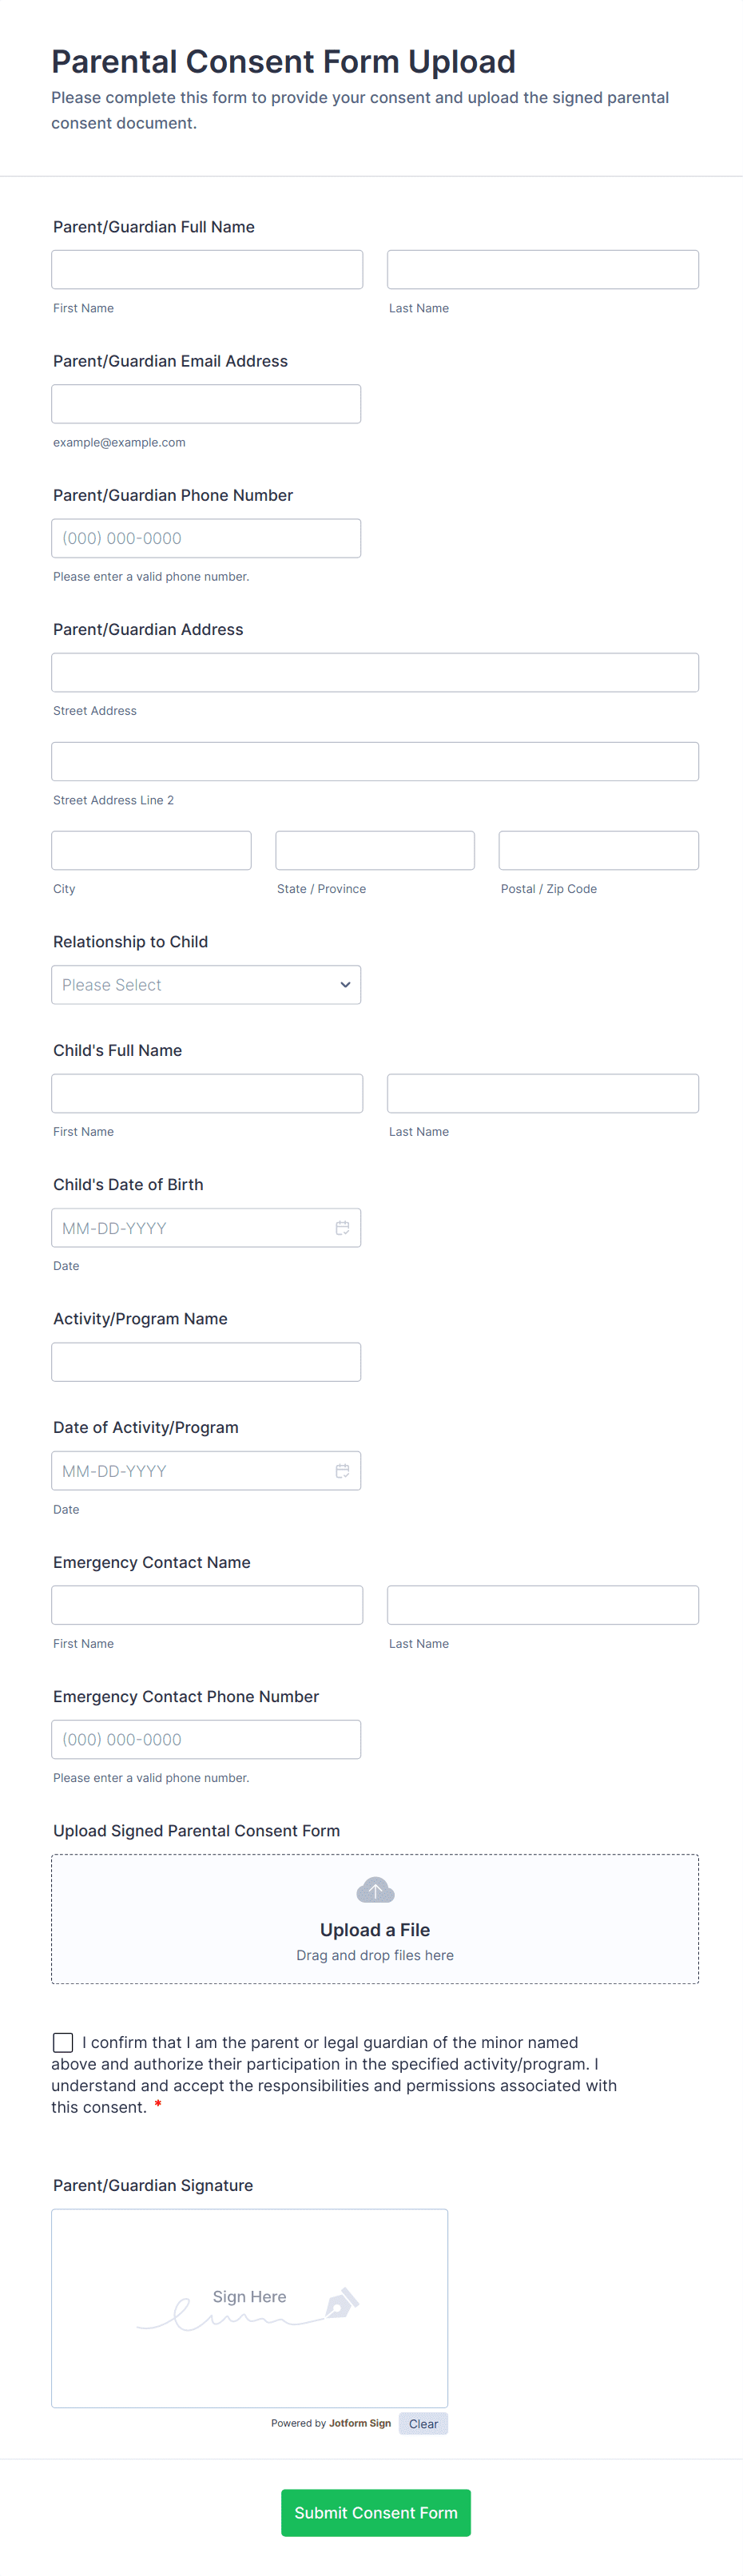The image size is (743, 2576).
Task: Open the Jotform Sign link
Action: click(x=359, y=2423)
